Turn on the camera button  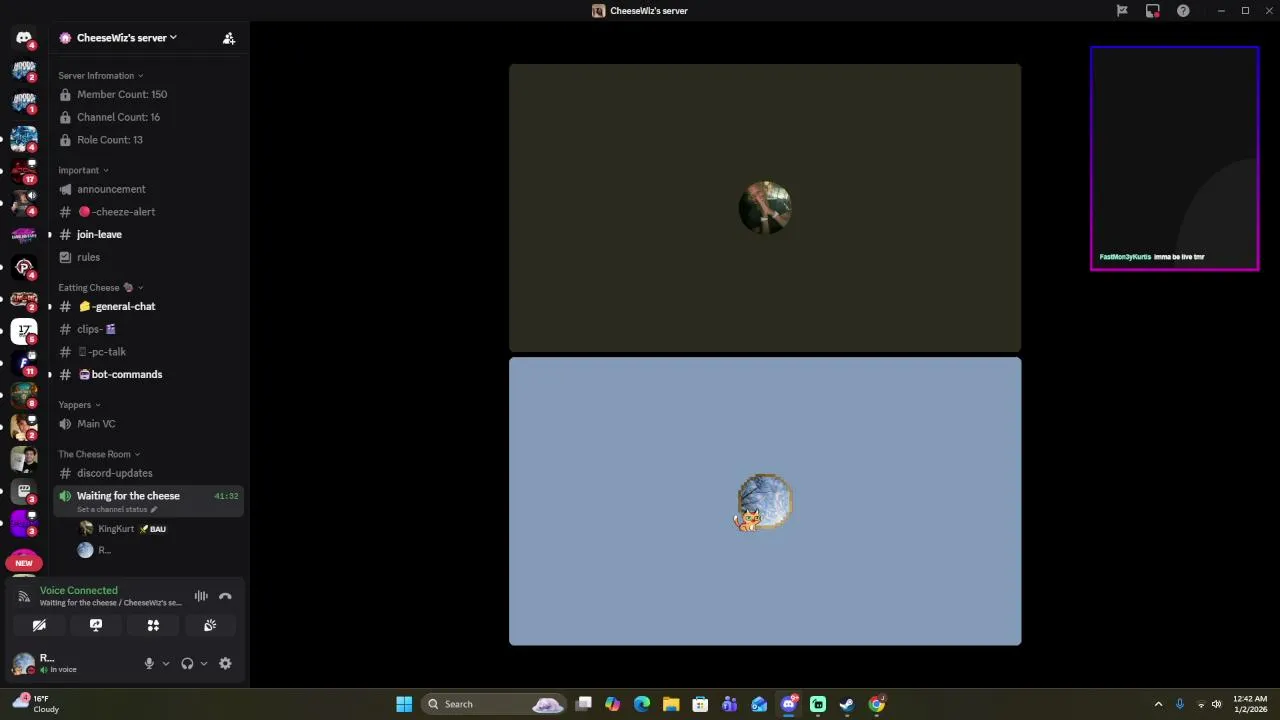[x=39, y=625]
